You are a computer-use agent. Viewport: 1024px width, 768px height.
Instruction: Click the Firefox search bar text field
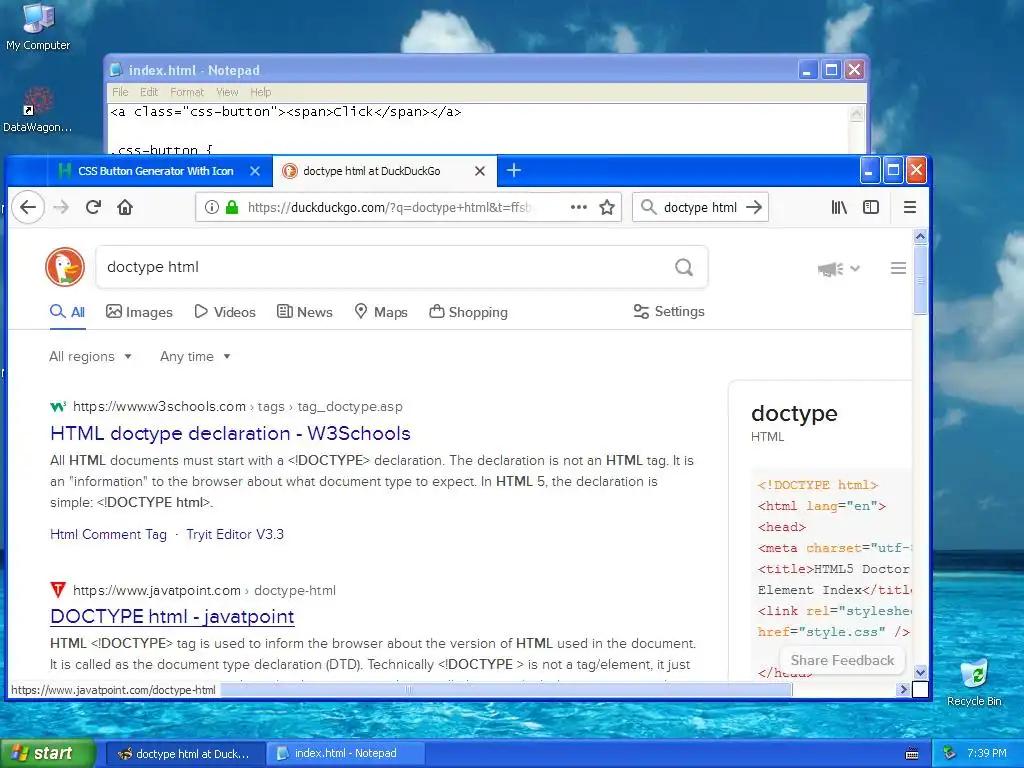pos(700,208)
